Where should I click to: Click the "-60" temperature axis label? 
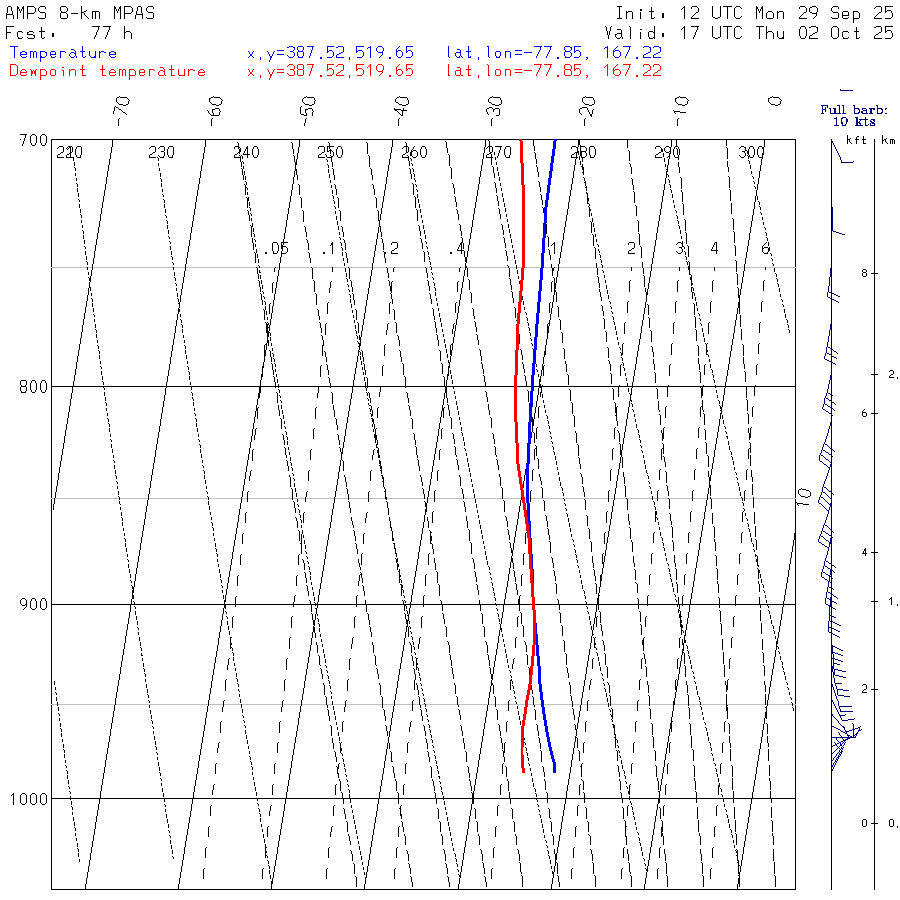(215, 111)
